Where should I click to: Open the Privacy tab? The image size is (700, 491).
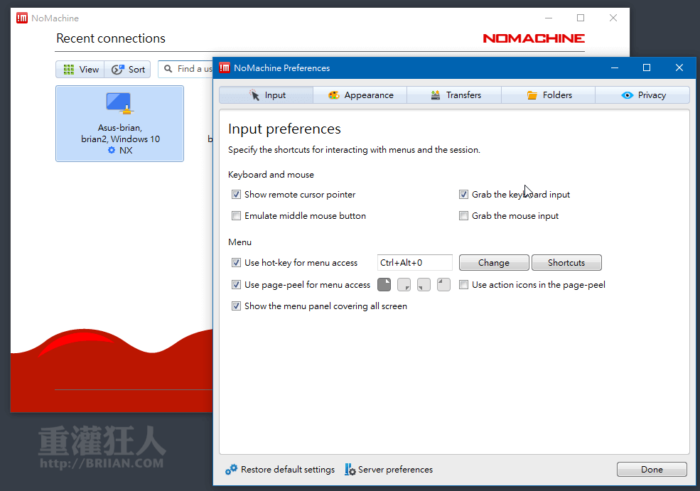[643, 95]
